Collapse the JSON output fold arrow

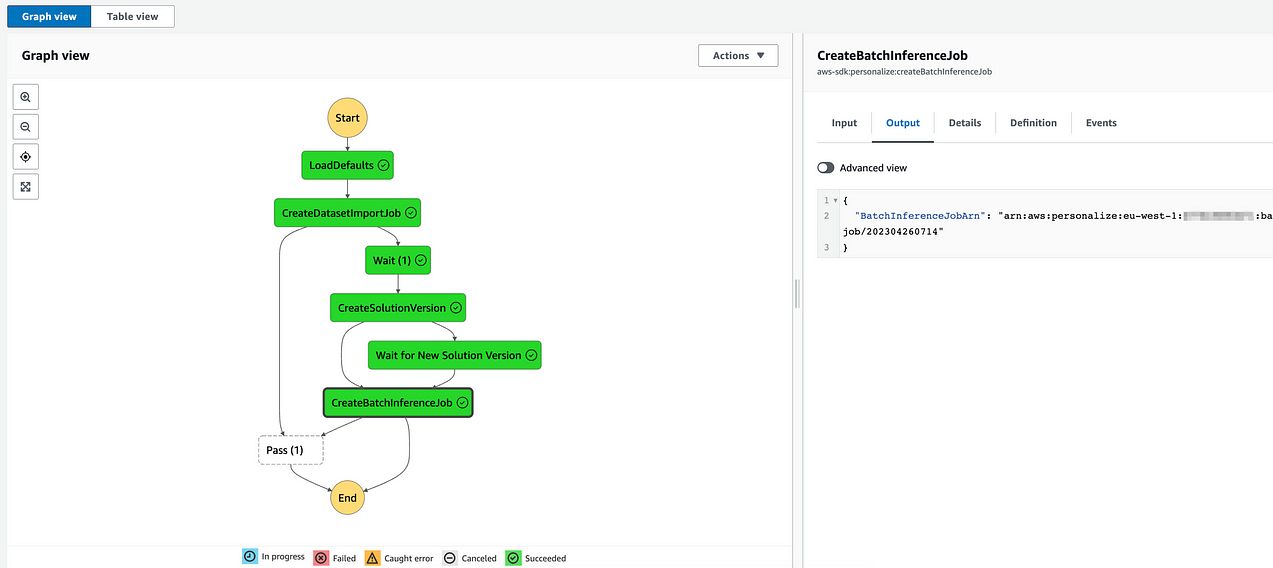(836, 201)
